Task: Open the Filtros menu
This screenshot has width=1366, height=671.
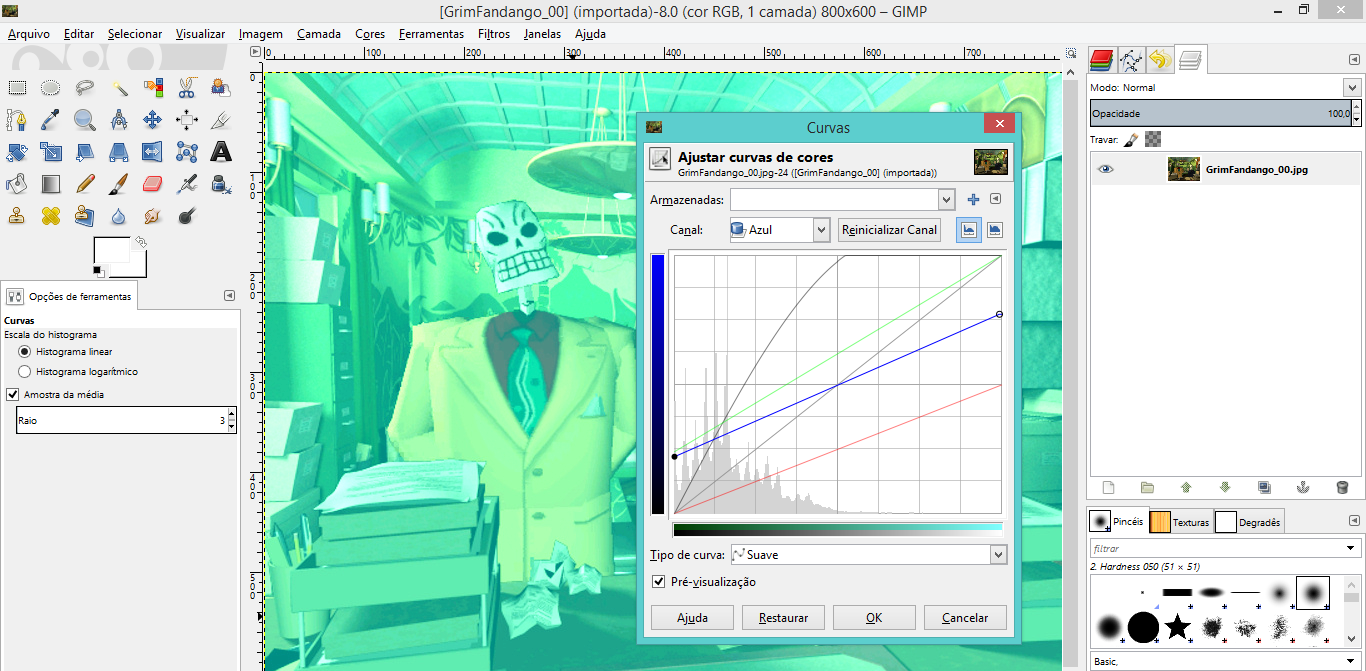Action: click(494, 34)
